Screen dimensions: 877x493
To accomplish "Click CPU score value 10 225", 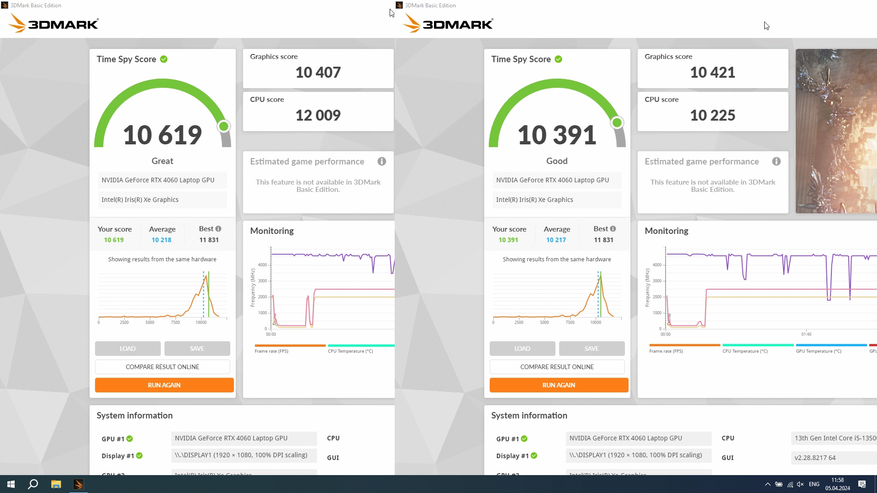I will pos(713,115).
